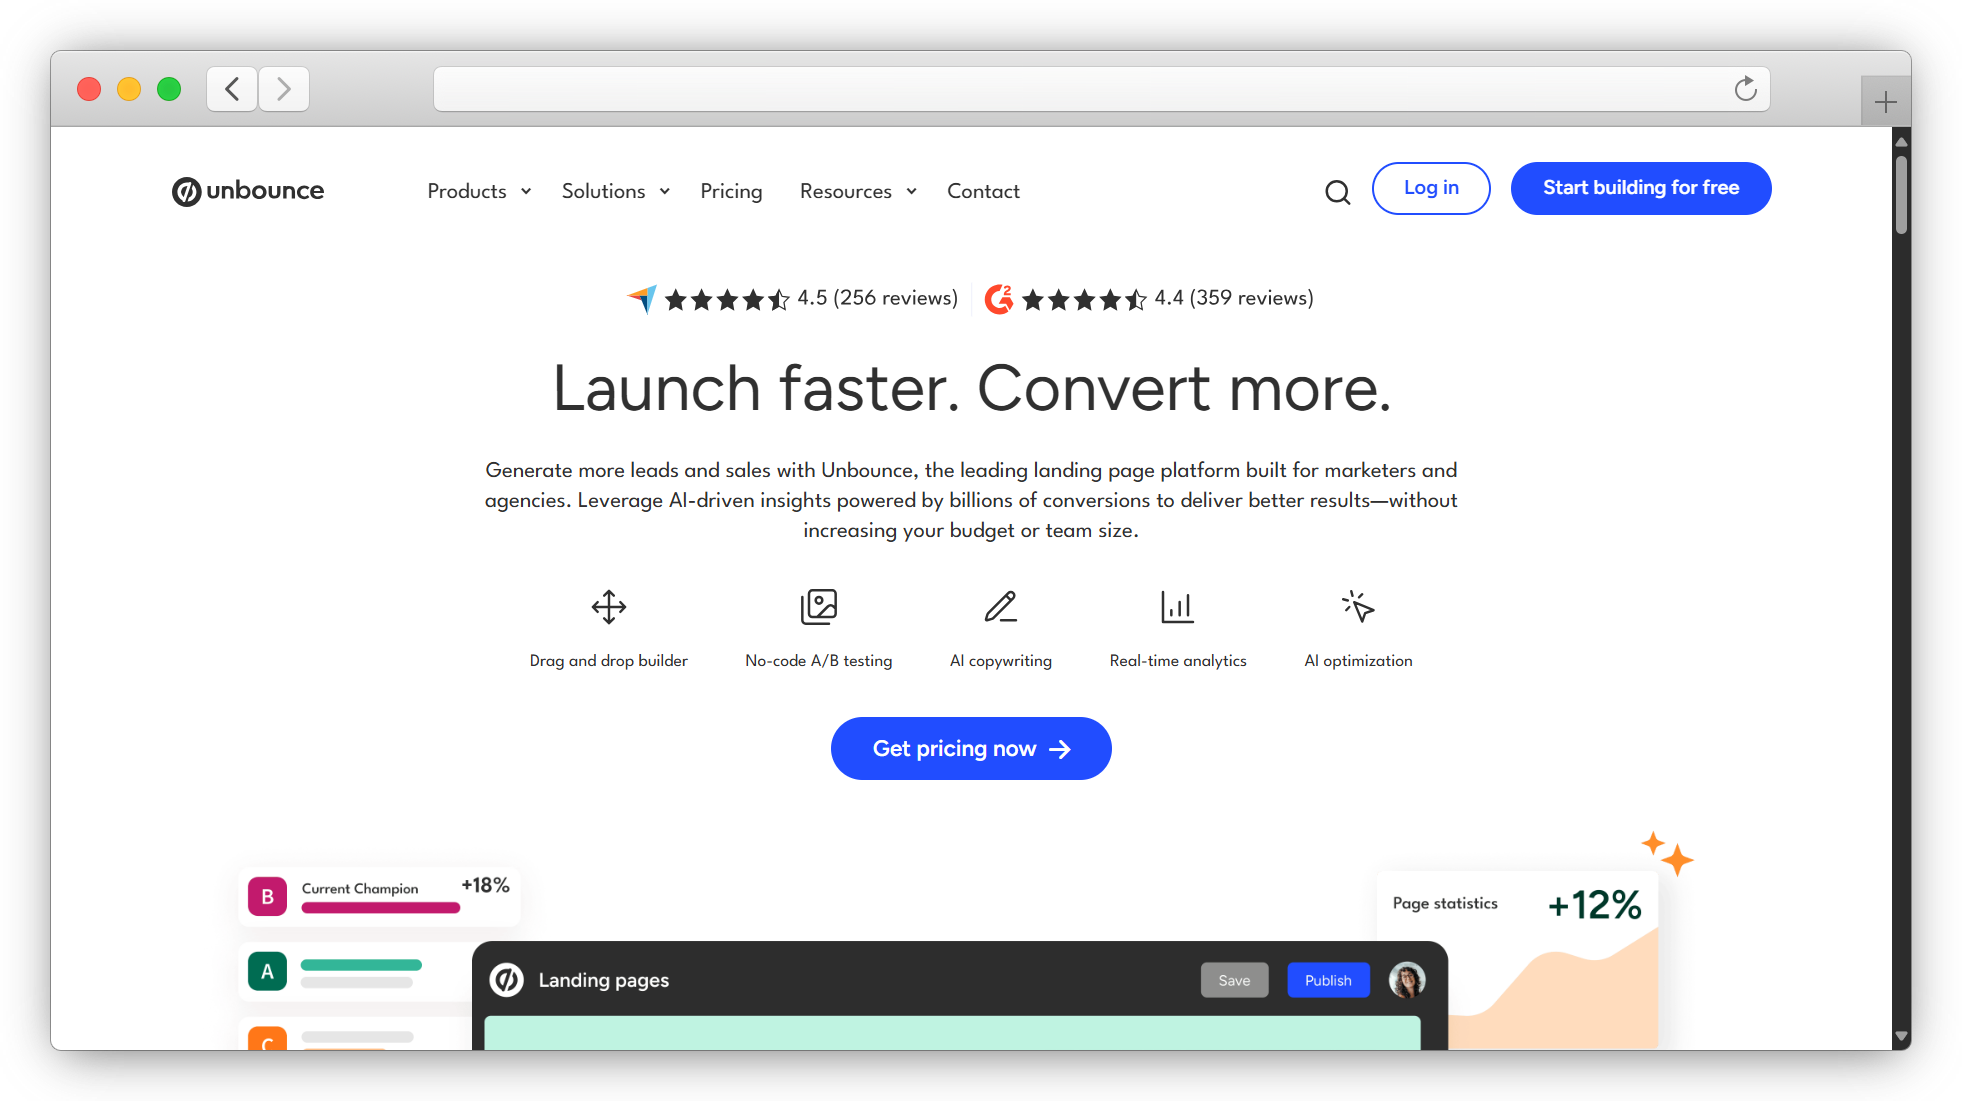Open the Solutions dropdown
This screenshot has height=1101, width=1962.
pyautogui.click(x=615, y=191)
